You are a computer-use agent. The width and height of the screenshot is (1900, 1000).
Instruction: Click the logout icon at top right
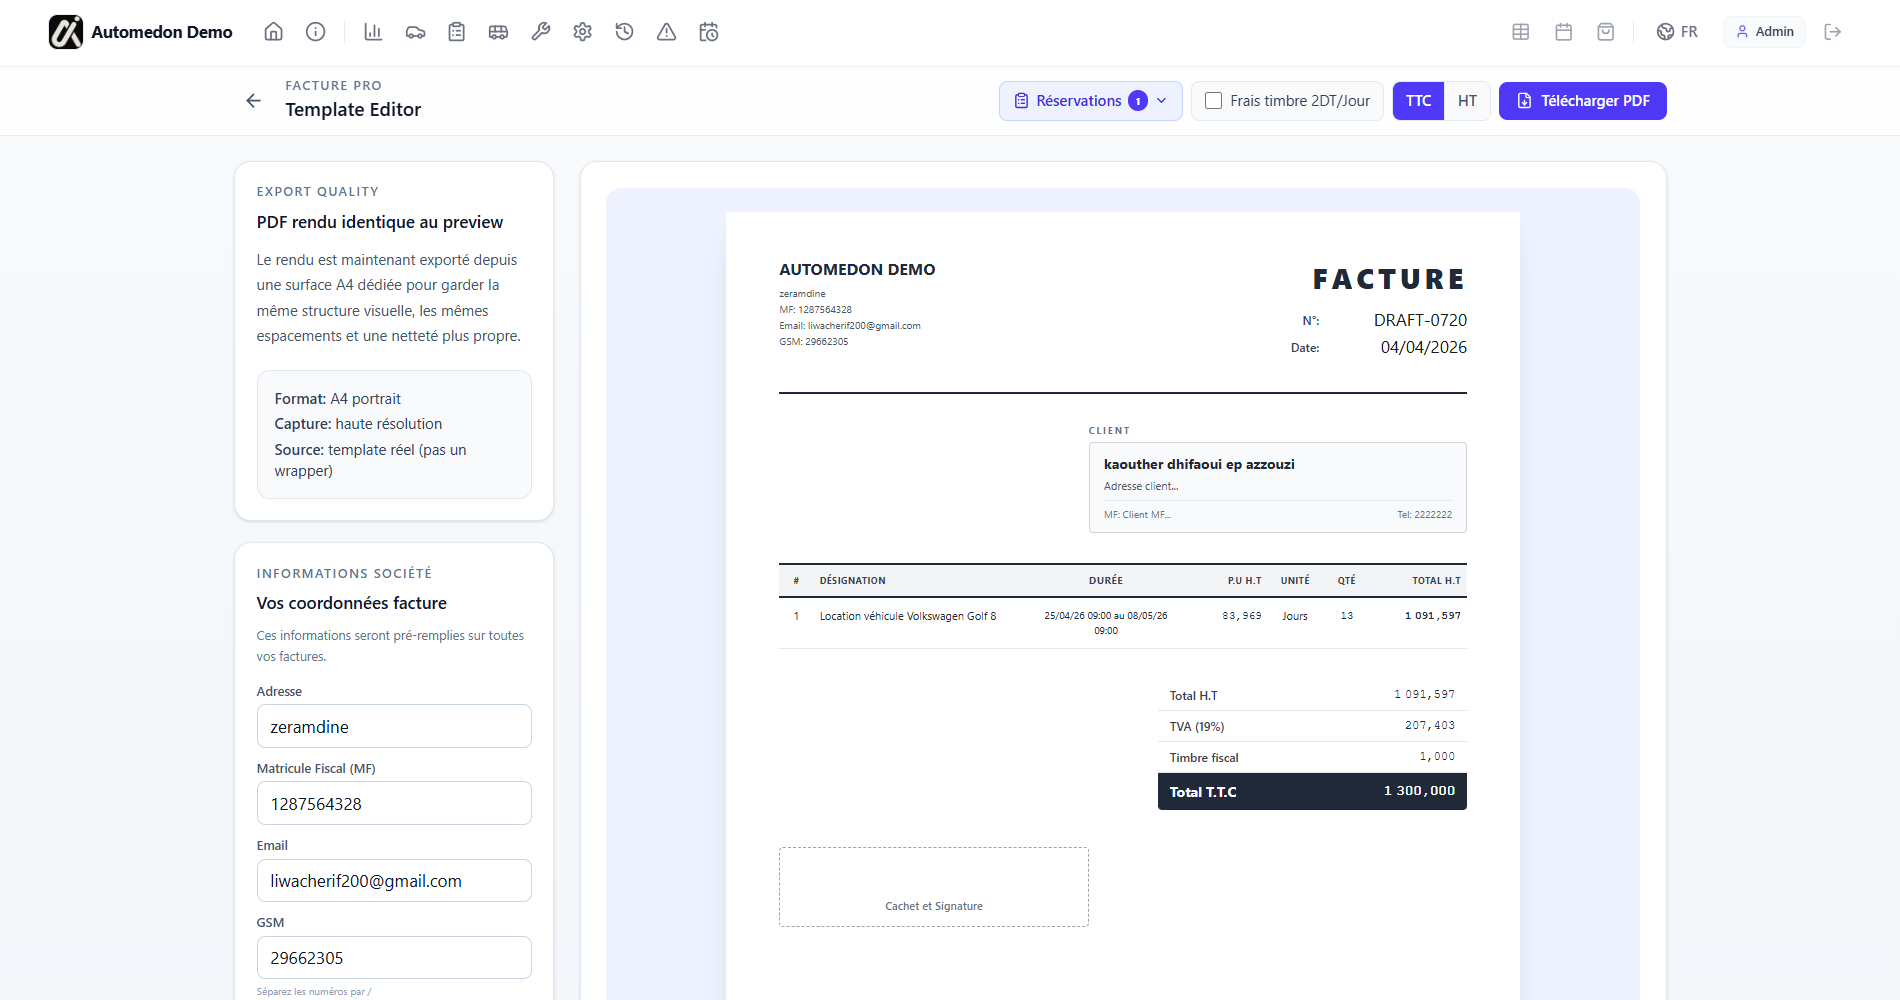click(1833, 31)
